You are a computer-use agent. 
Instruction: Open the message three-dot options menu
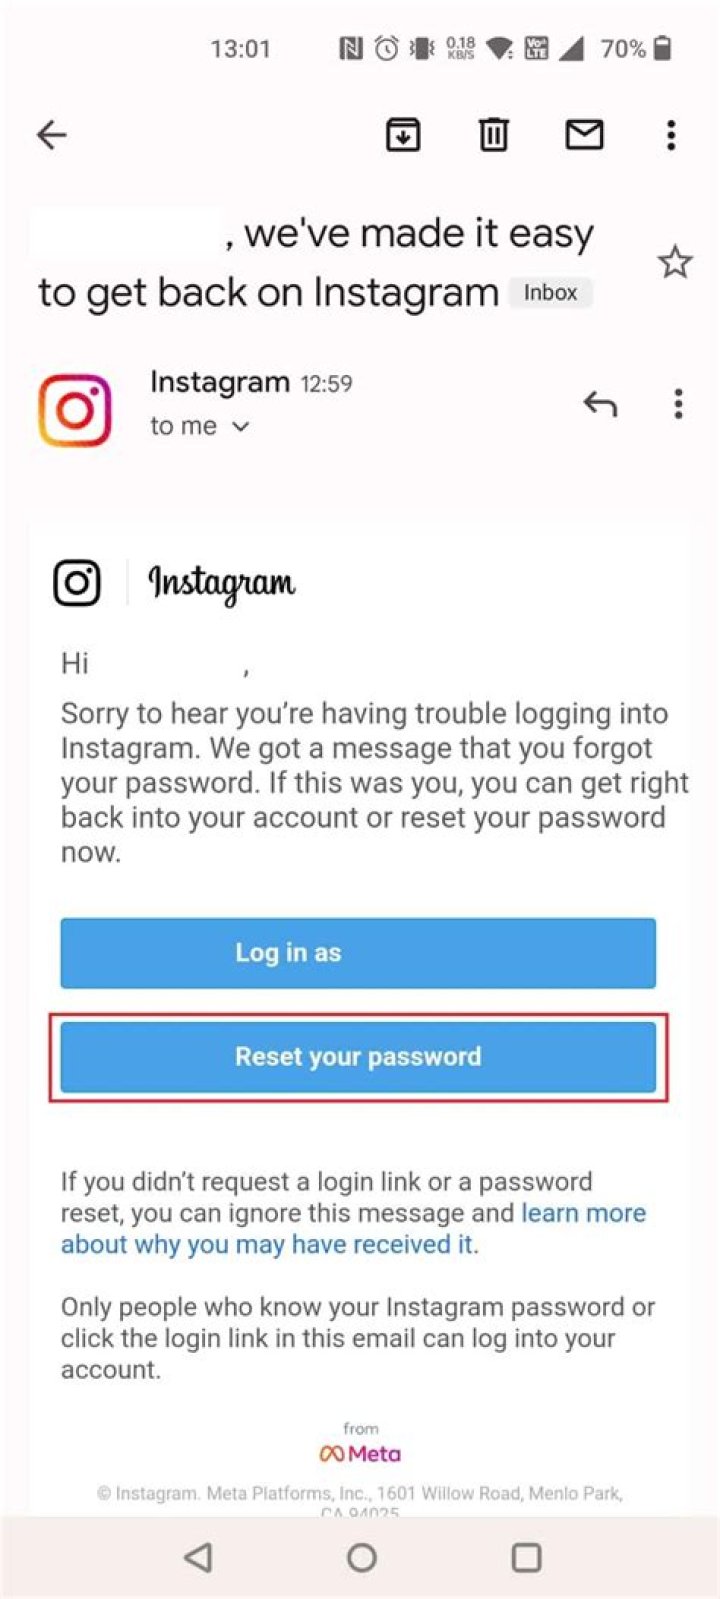click(678, 404)
